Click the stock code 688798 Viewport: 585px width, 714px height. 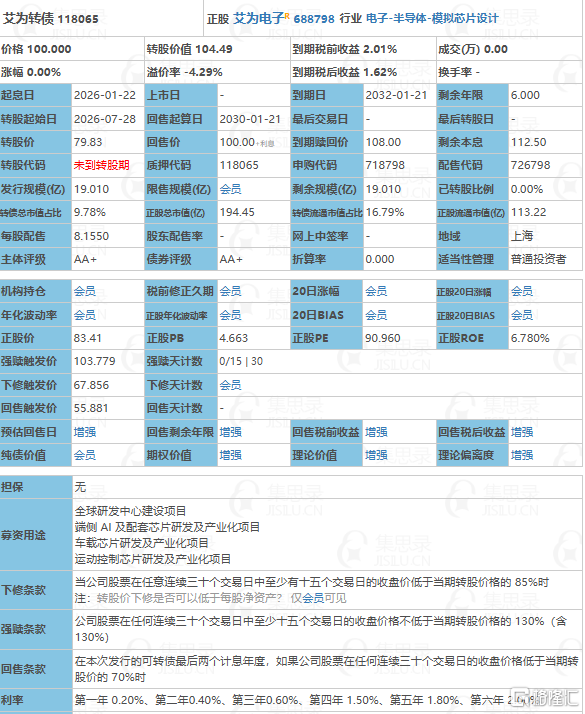[x=314, y=19]
